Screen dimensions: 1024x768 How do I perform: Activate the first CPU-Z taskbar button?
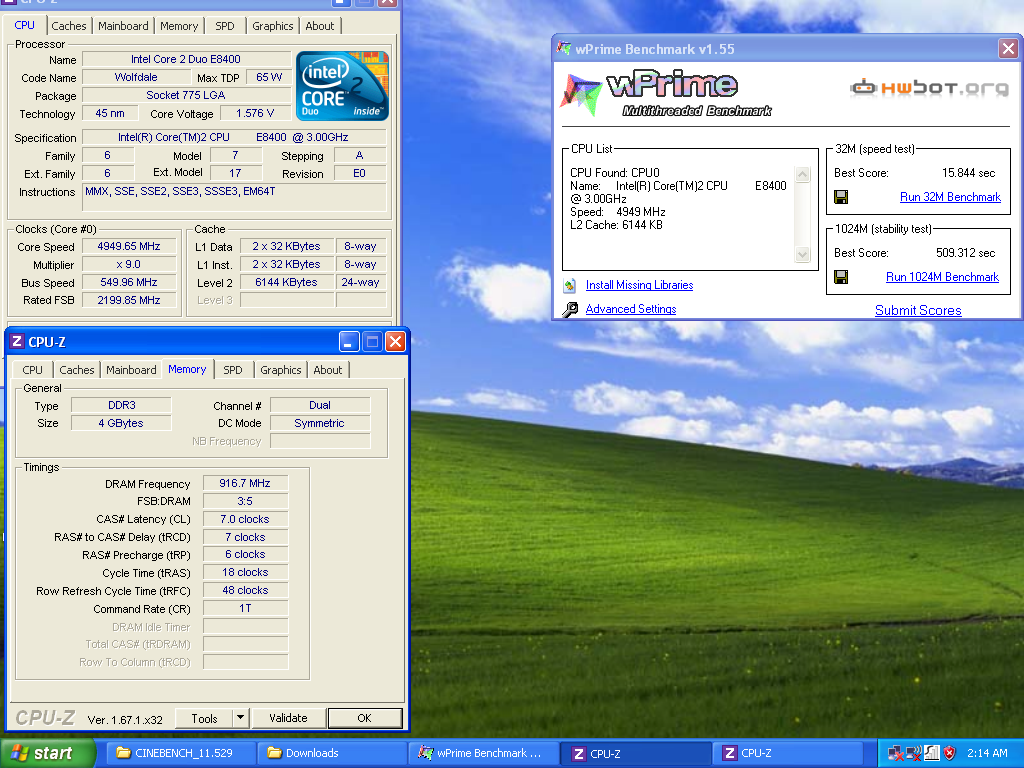click(x=636, y=754)
